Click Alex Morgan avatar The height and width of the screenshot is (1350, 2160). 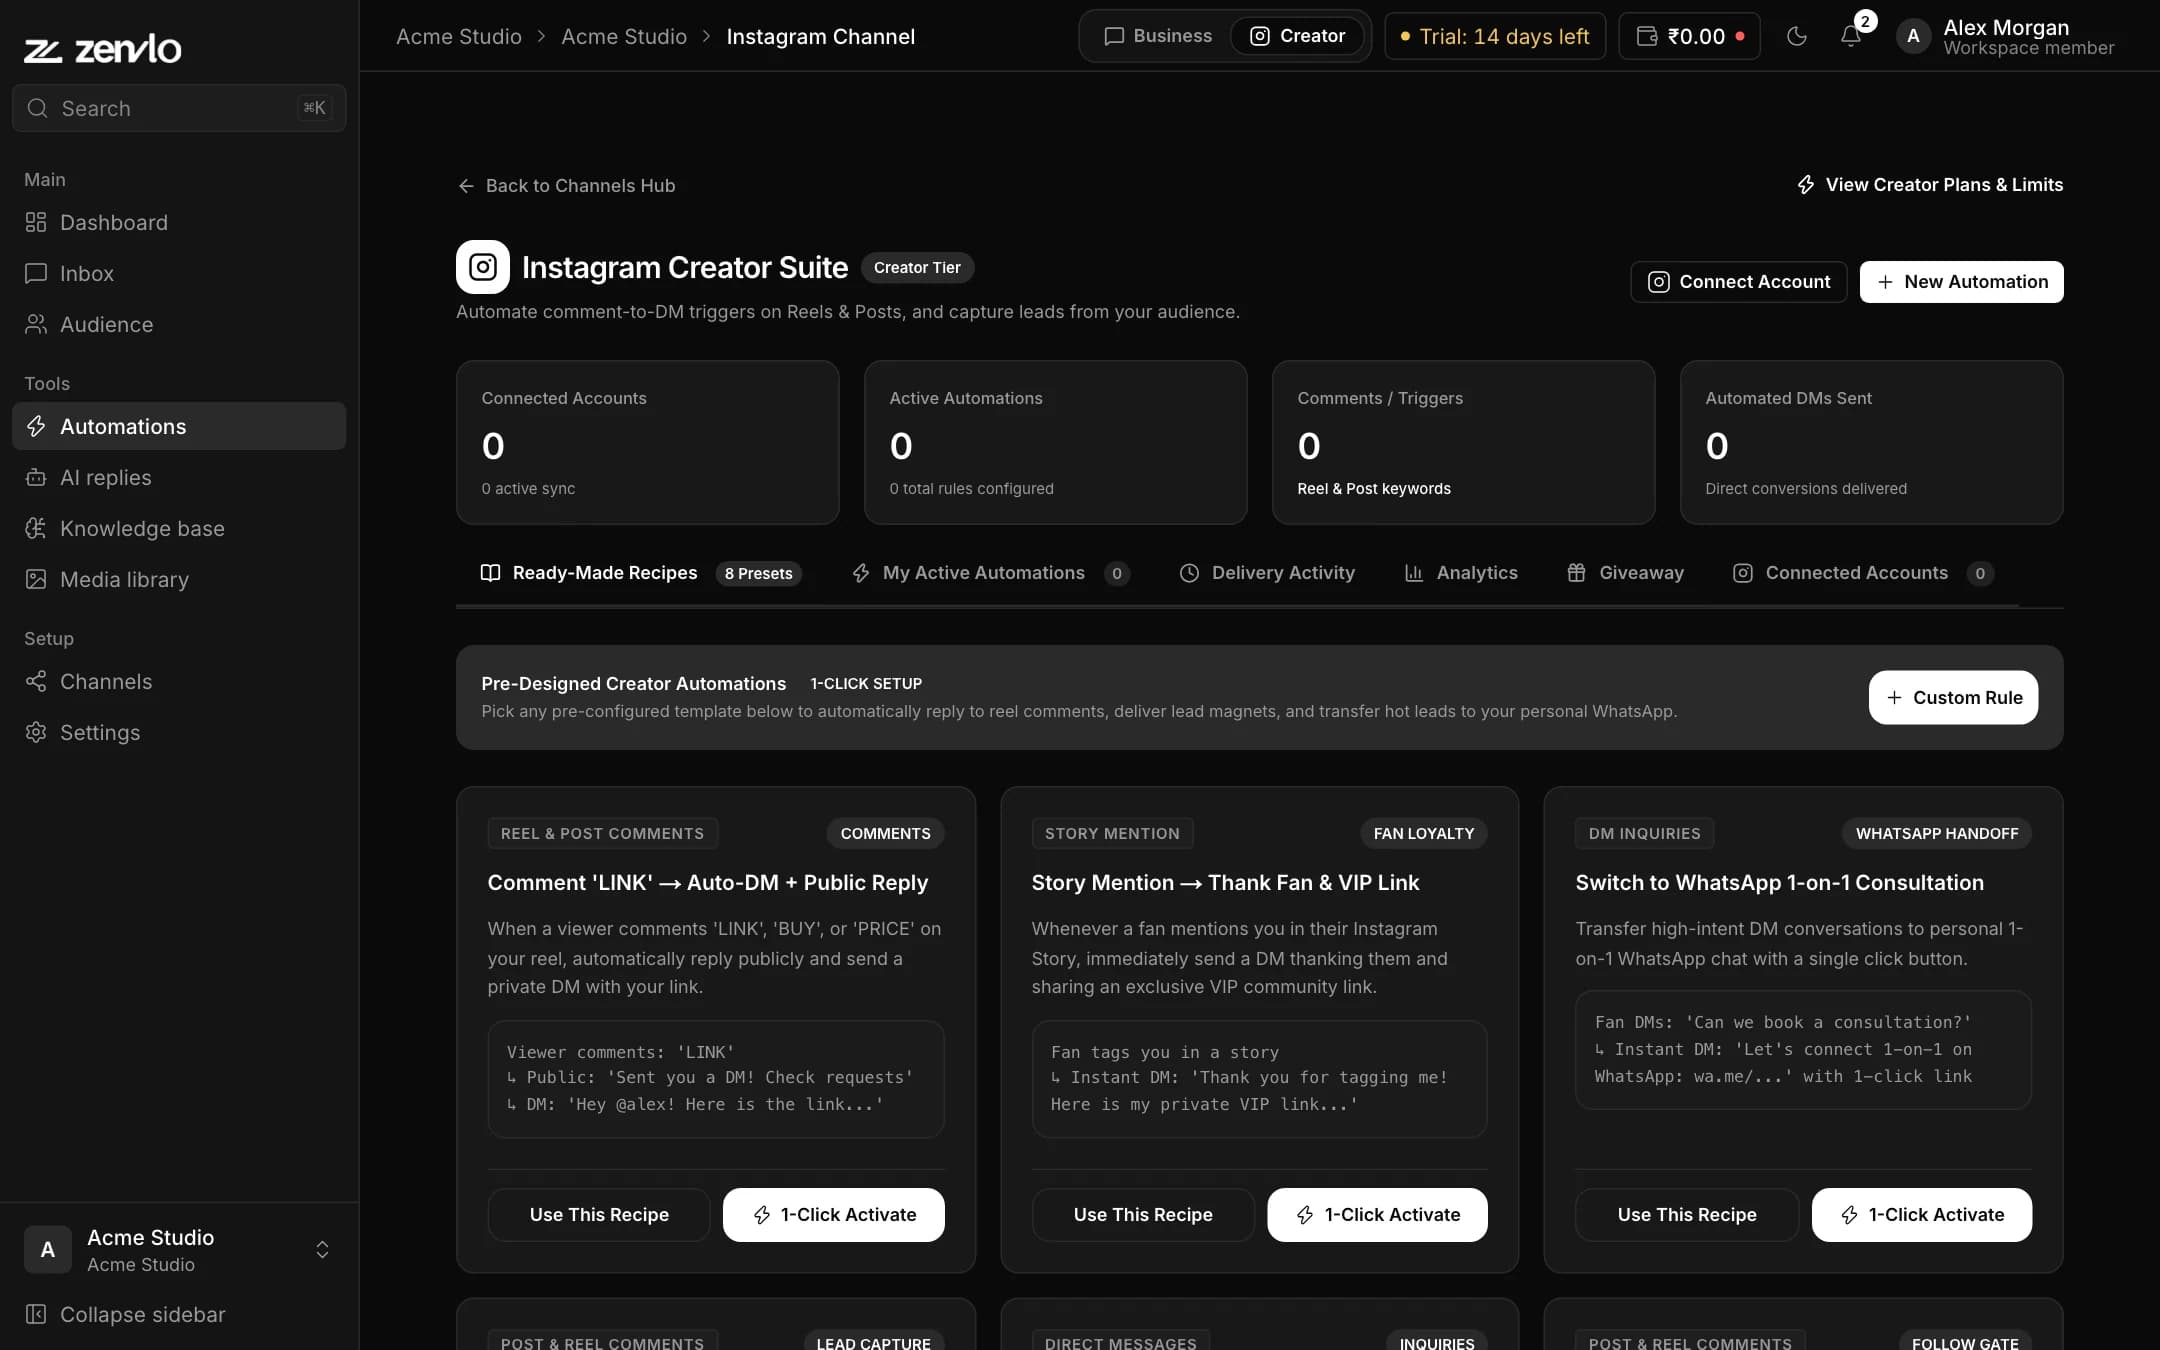1913,36
